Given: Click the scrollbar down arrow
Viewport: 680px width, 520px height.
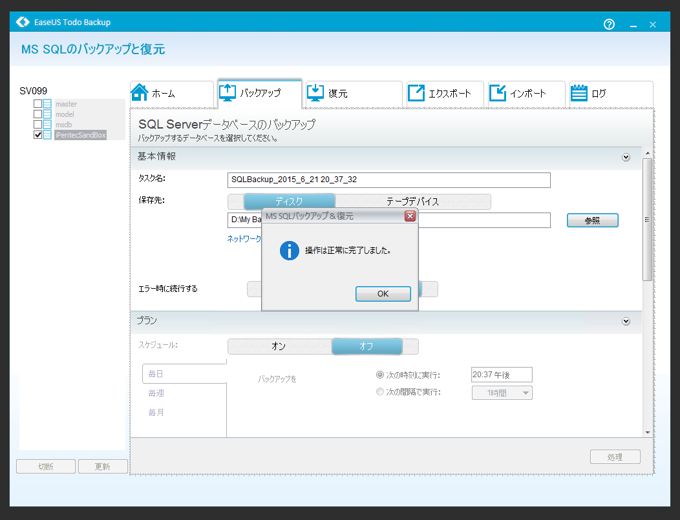Looking at the screenshot, I should click(x=647, y=432).
